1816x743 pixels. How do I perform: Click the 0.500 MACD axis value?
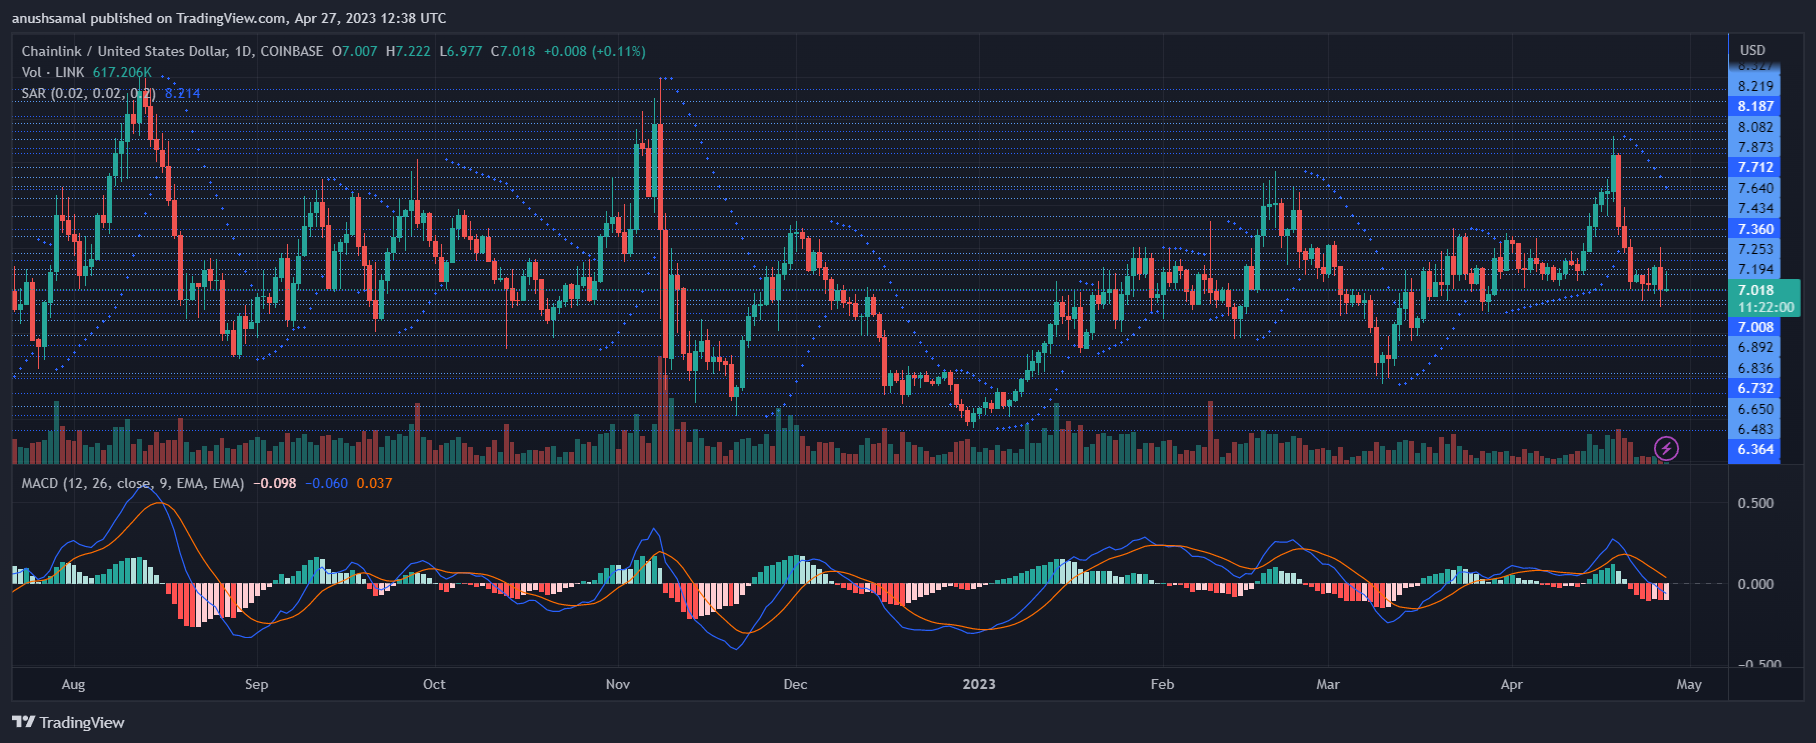coord(1756,503)
